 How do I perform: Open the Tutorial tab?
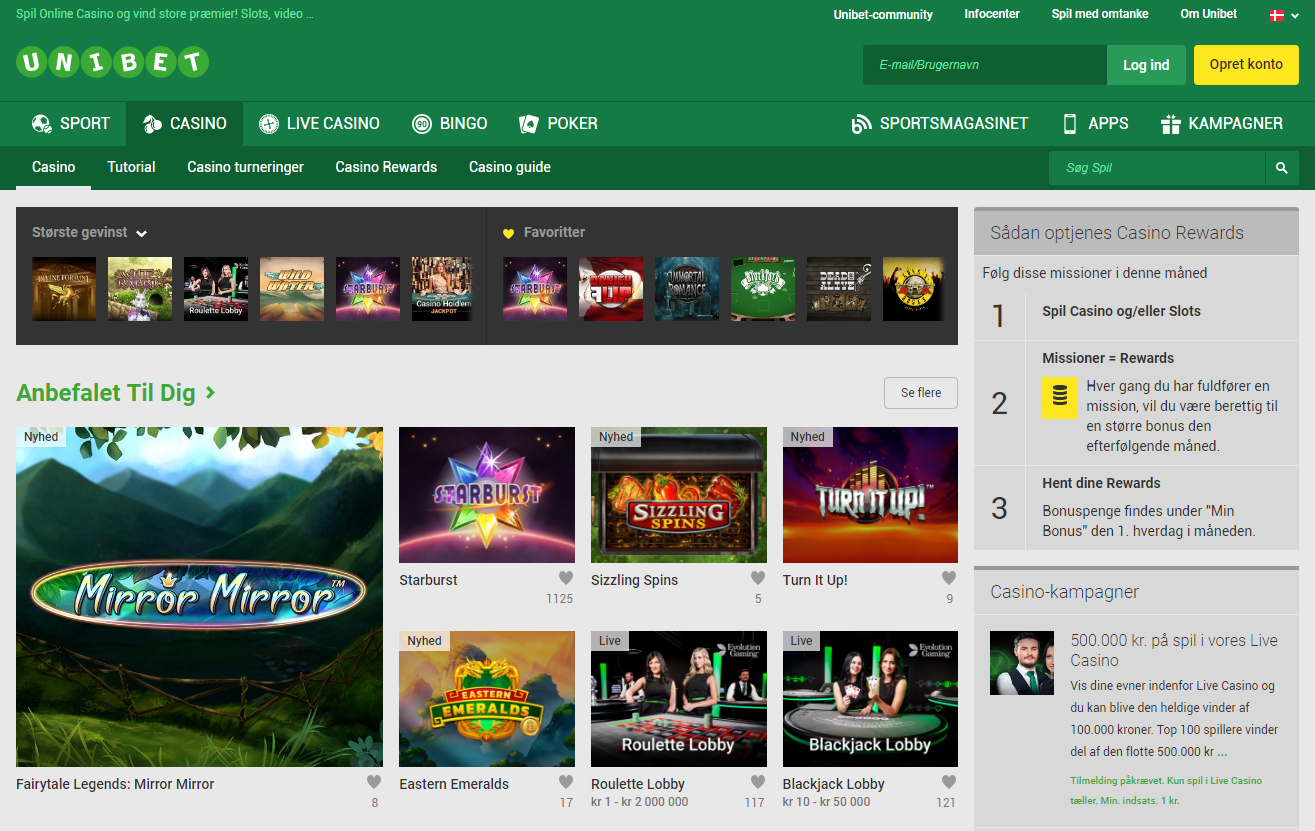point(130,167)
